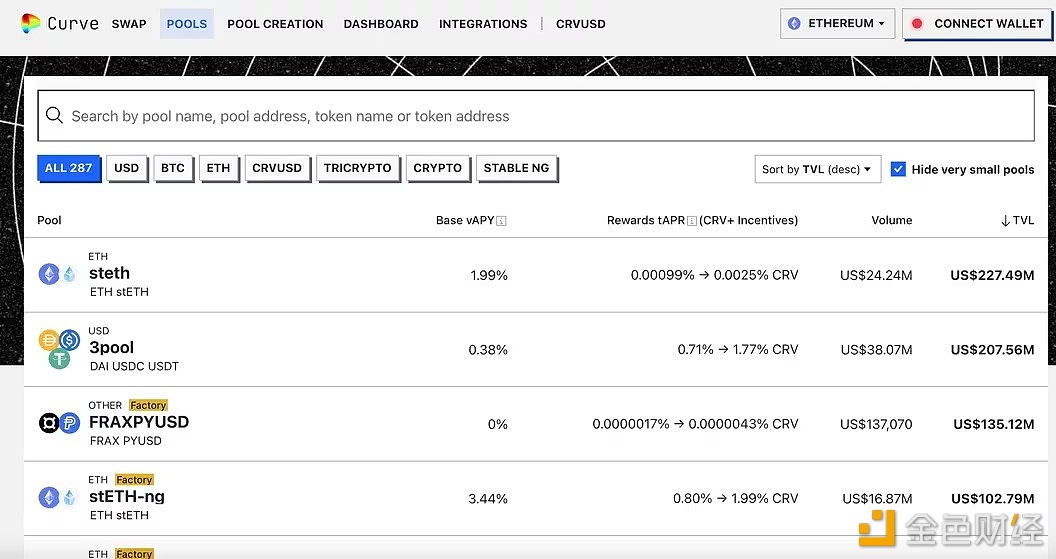Screen dimensions: 1056x559
Task: Click the Base vAPY column header
Action: pyautogui.click(x=471, y=220)
